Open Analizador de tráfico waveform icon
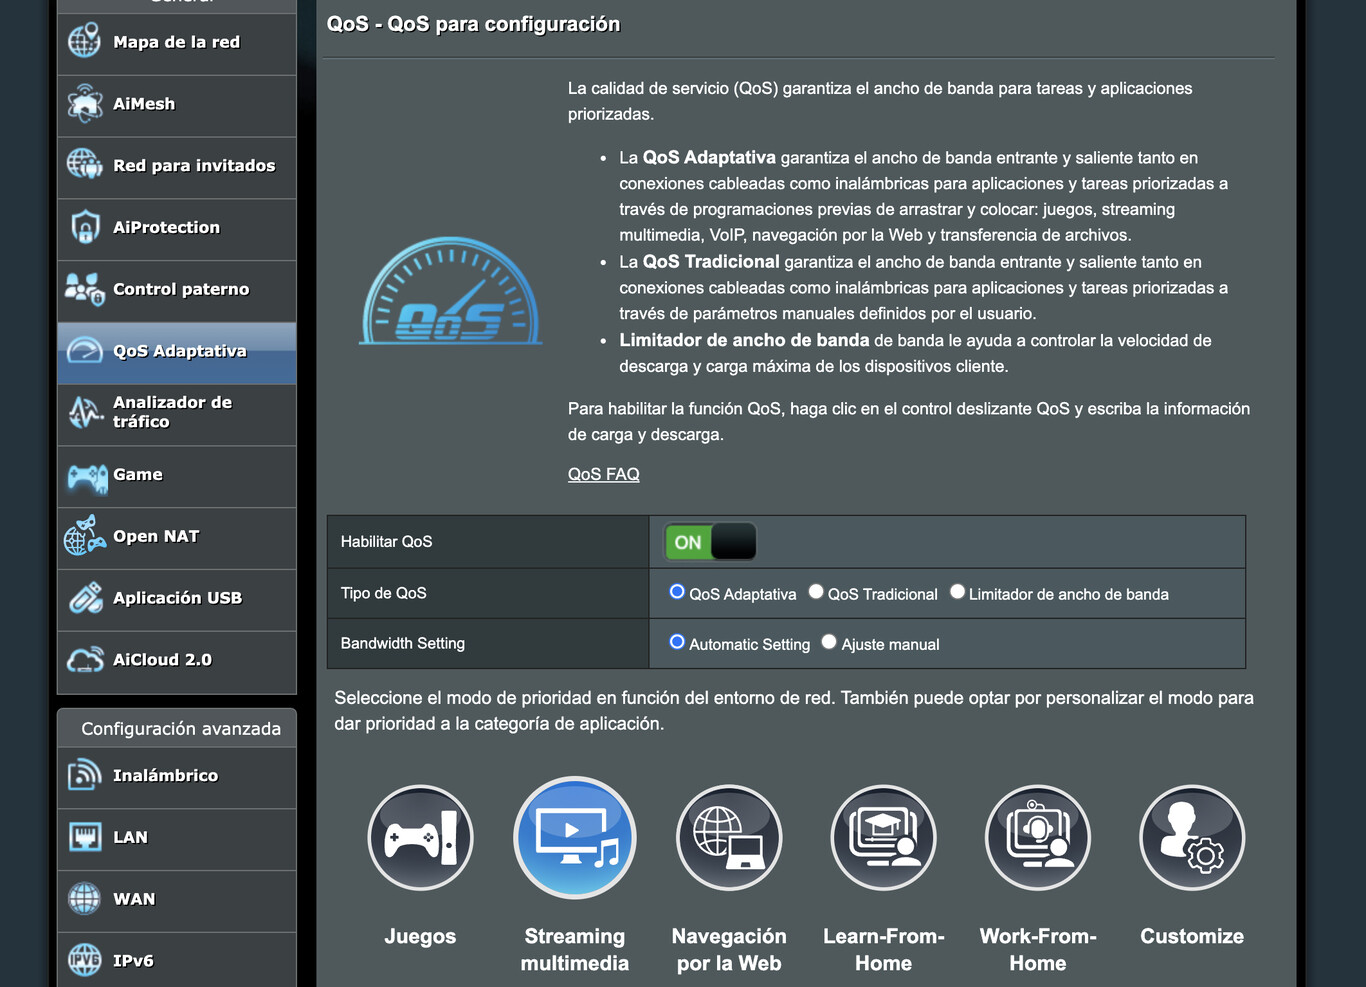The image size is (1366, 987). 85,411
